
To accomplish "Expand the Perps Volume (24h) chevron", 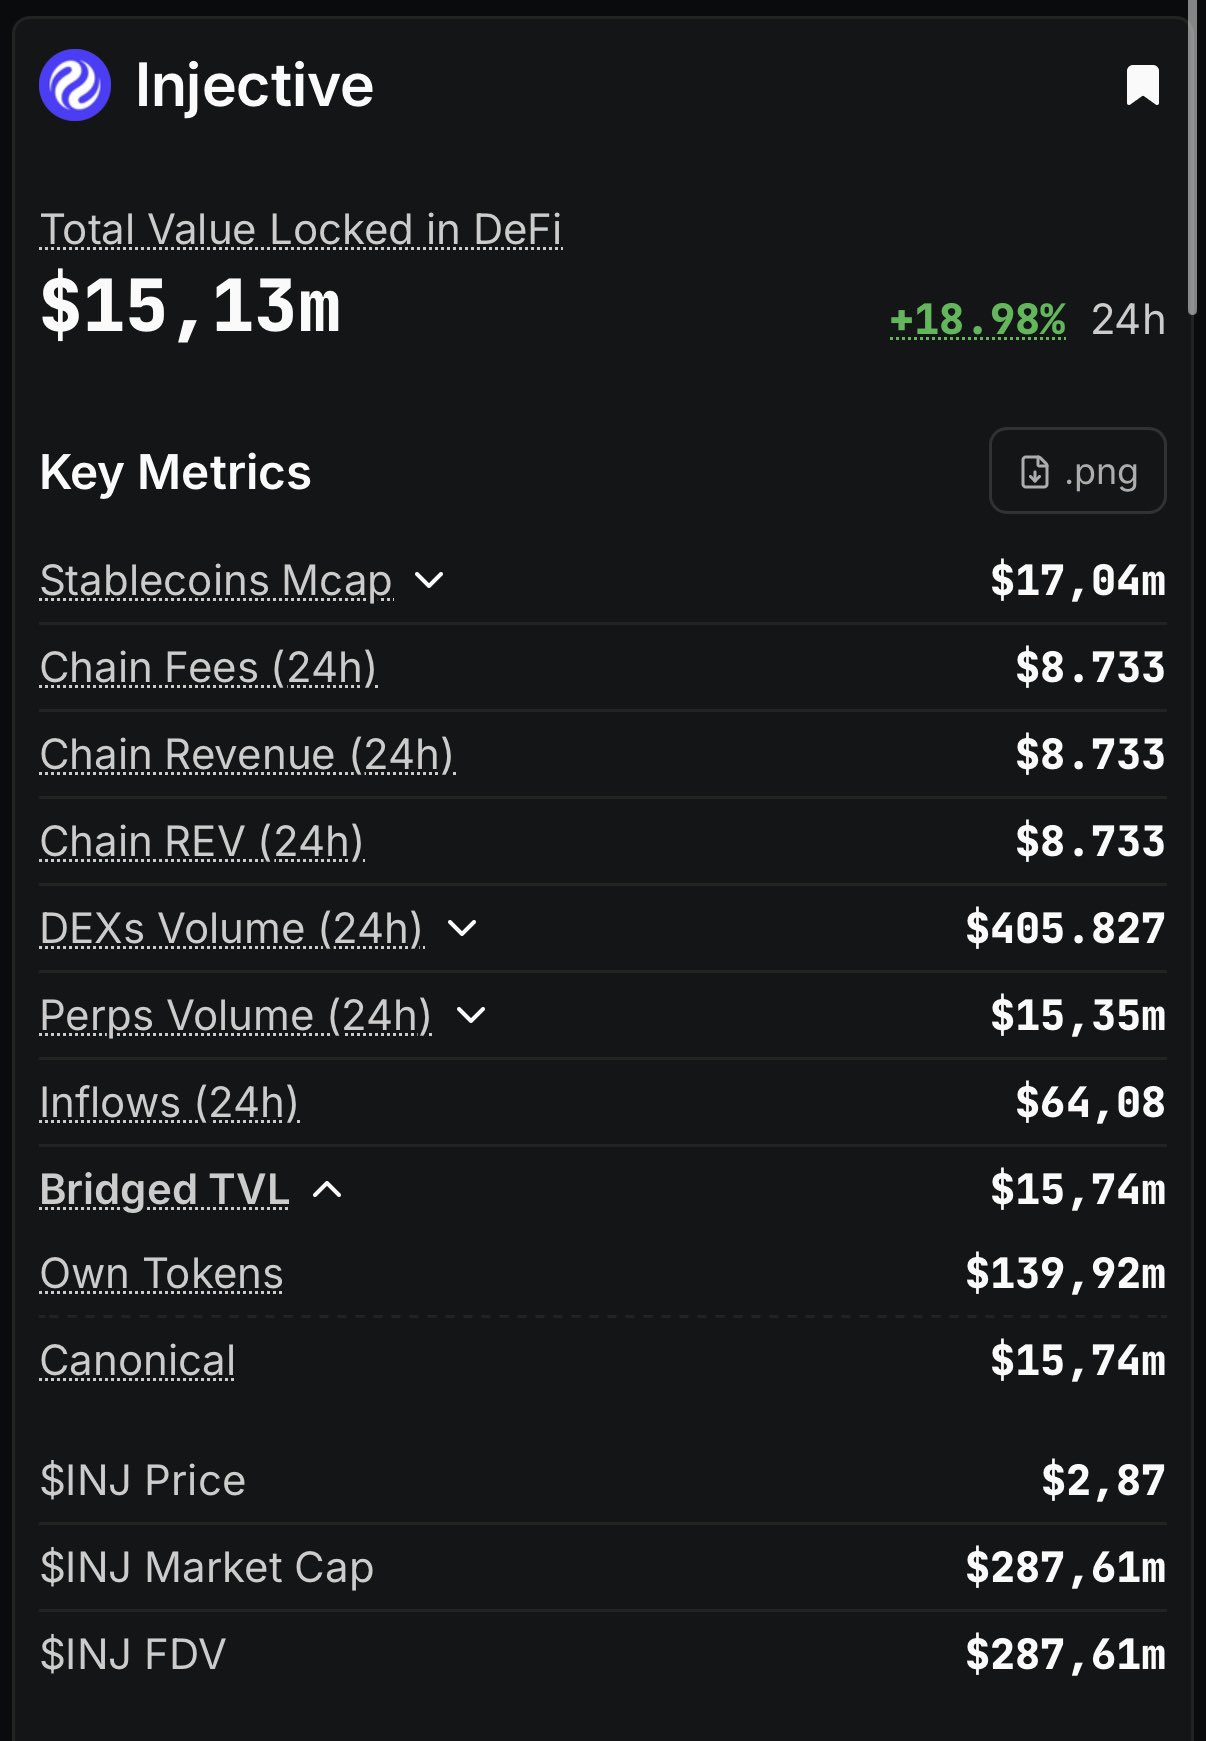I will (471, 1015).
